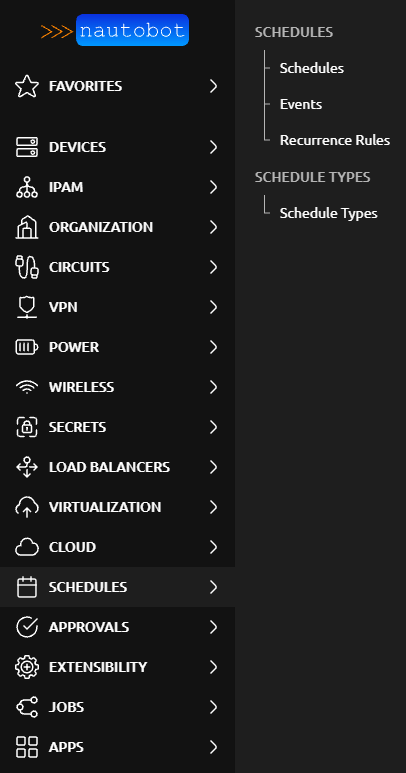This screenshot has width=406, height=773.
Task: Click the Devices server icon
Action: pos(27,147)
